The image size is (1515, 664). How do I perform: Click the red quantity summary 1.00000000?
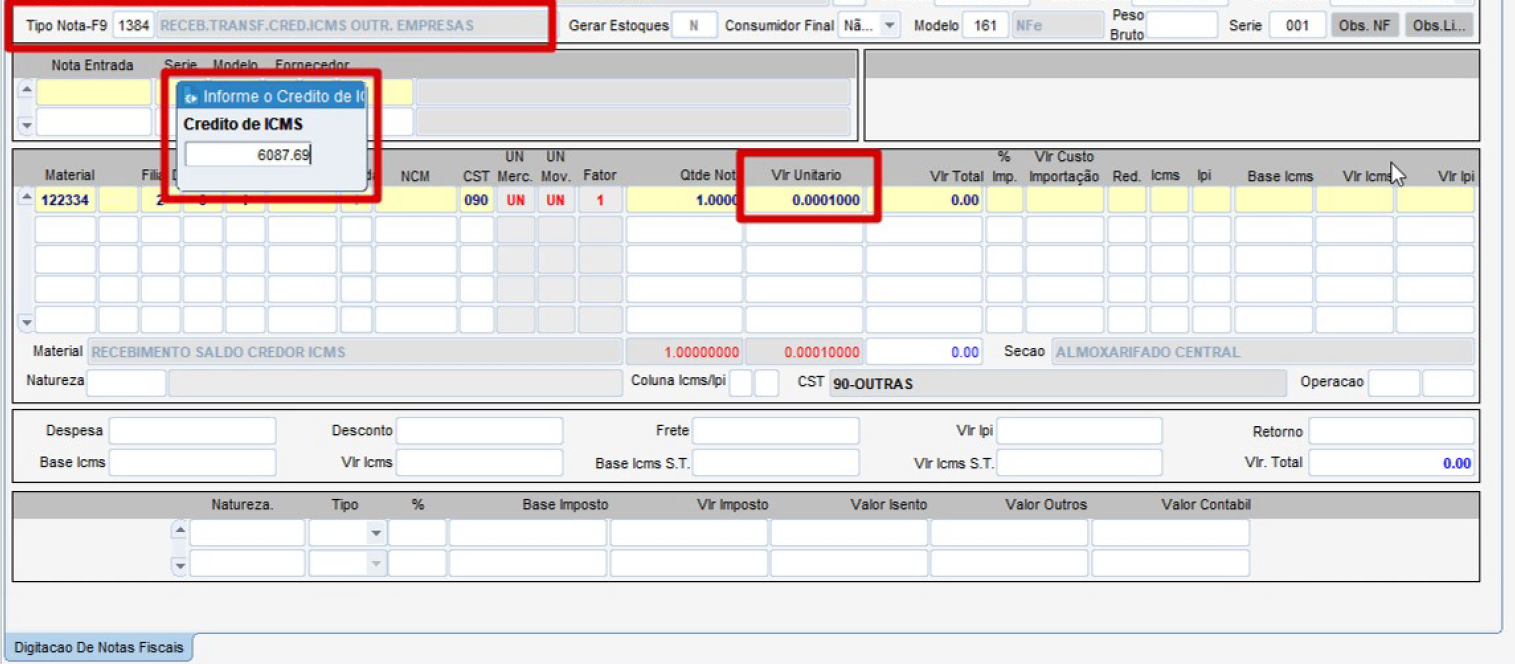coord(684,352)
